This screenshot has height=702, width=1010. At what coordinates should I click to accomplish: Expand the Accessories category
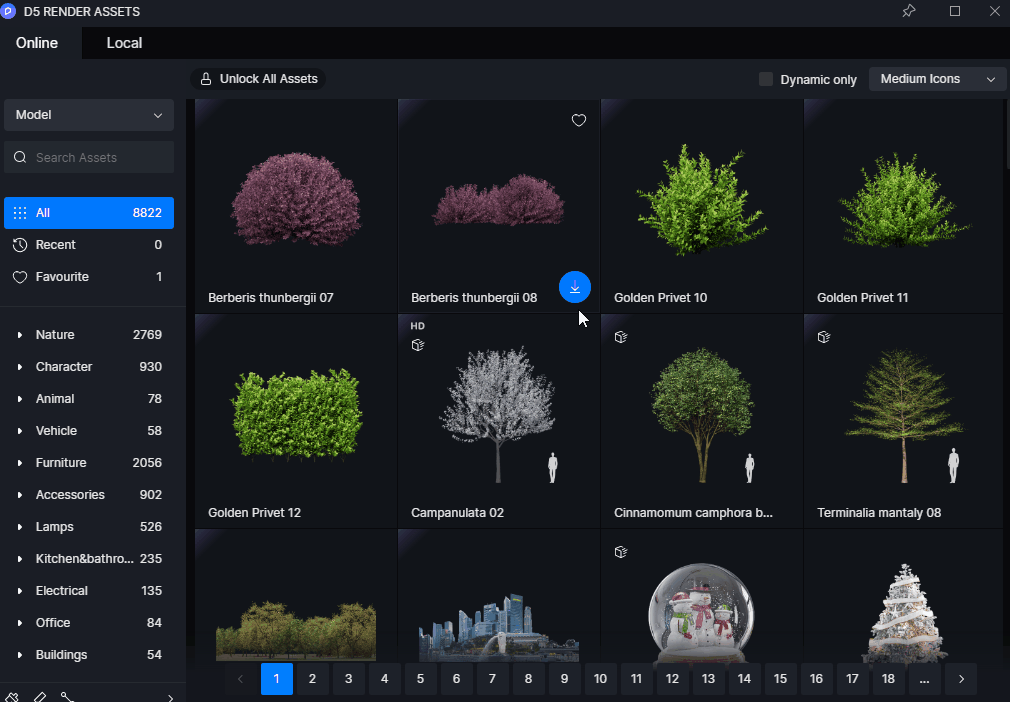[x=20, y=495]
